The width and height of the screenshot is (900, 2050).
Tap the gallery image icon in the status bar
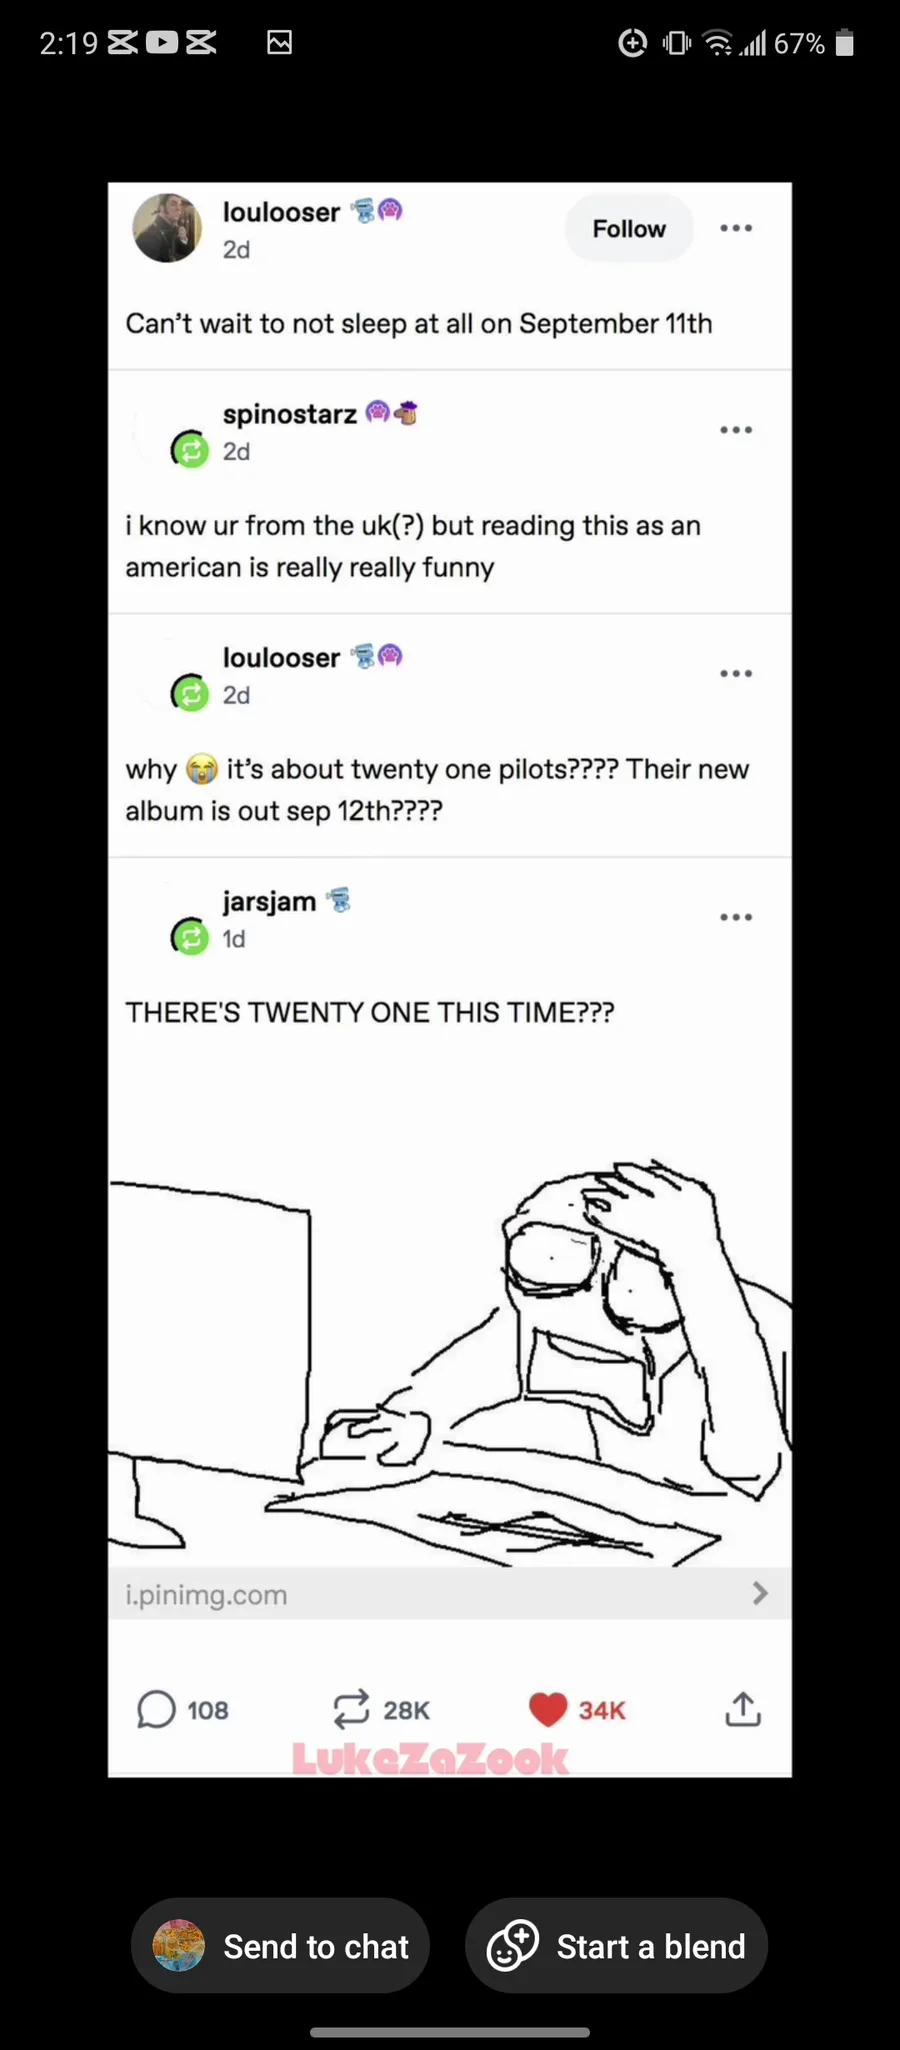click(x=280, y=42)
